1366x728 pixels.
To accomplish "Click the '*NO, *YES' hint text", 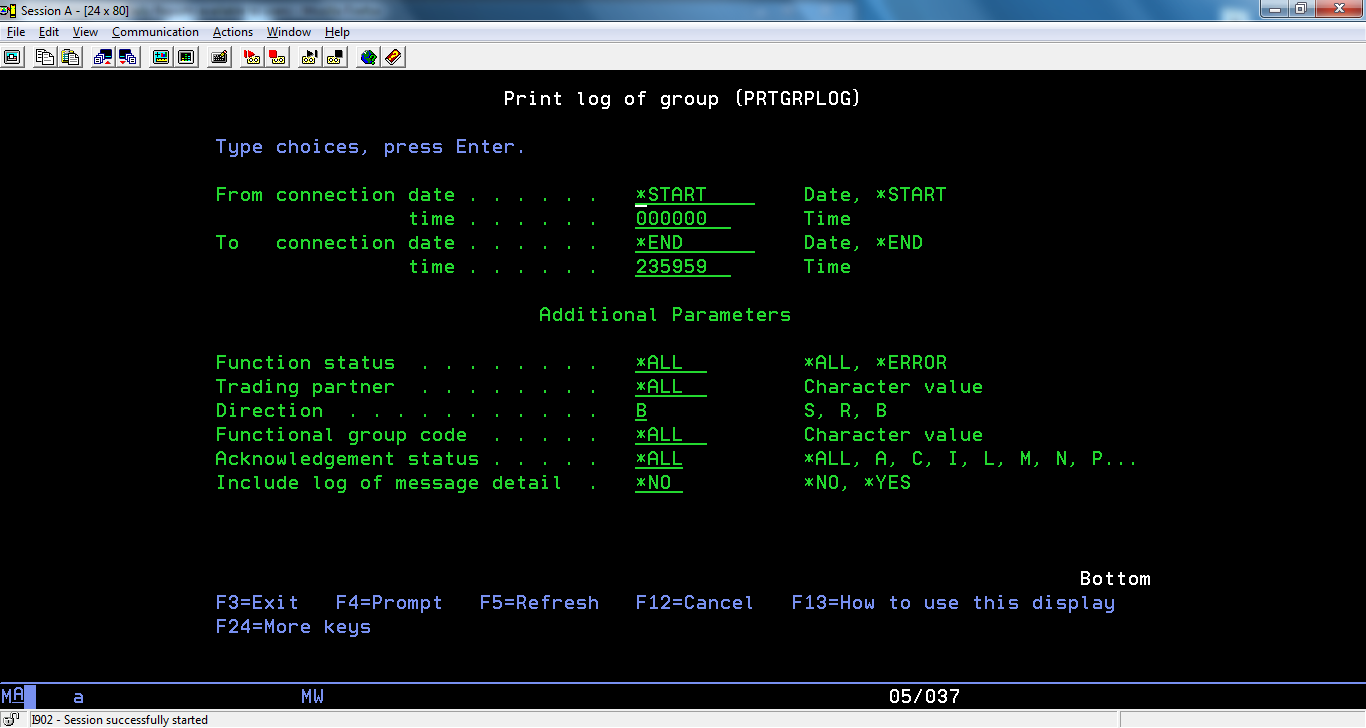I will [857, 483].
